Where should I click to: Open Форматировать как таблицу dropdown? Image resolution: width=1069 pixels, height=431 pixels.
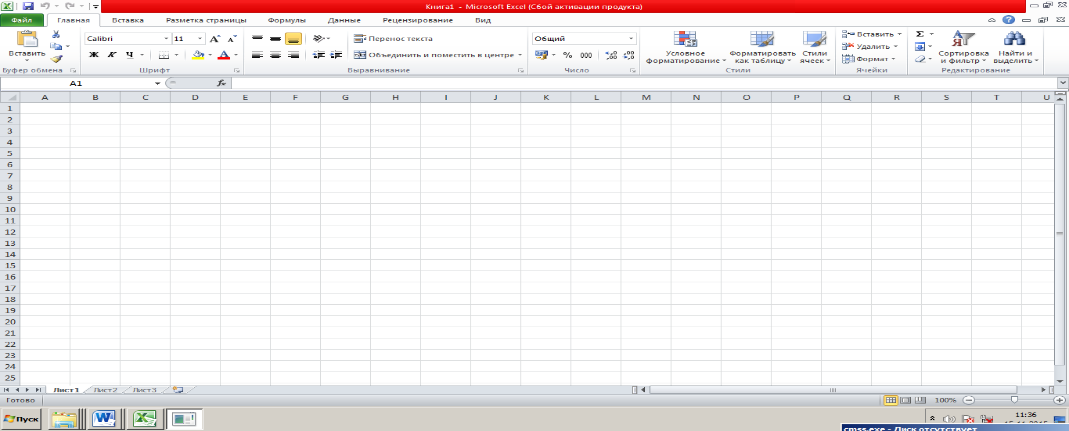[x=762, y=47]
